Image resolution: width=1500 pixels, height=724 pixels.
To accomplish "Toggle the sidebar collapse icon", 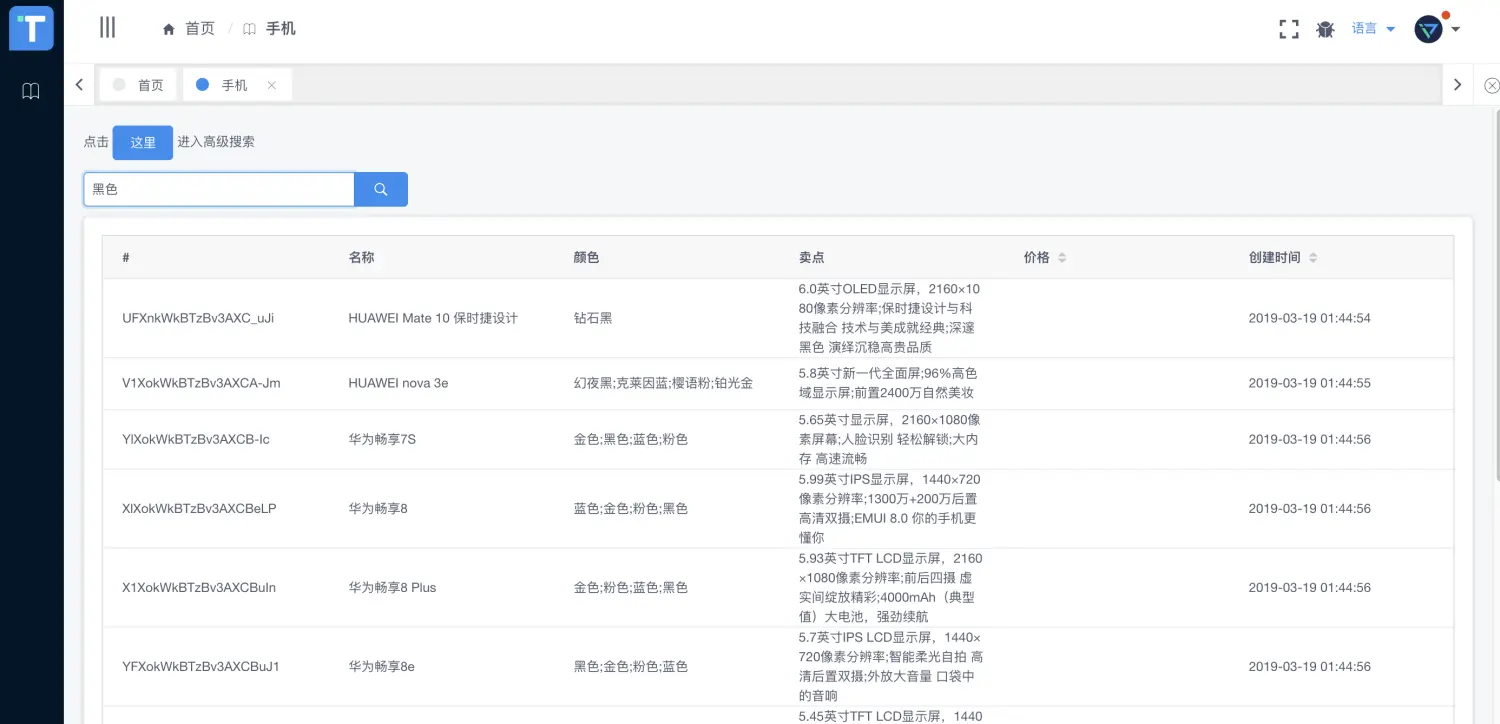I will (108, 28).
